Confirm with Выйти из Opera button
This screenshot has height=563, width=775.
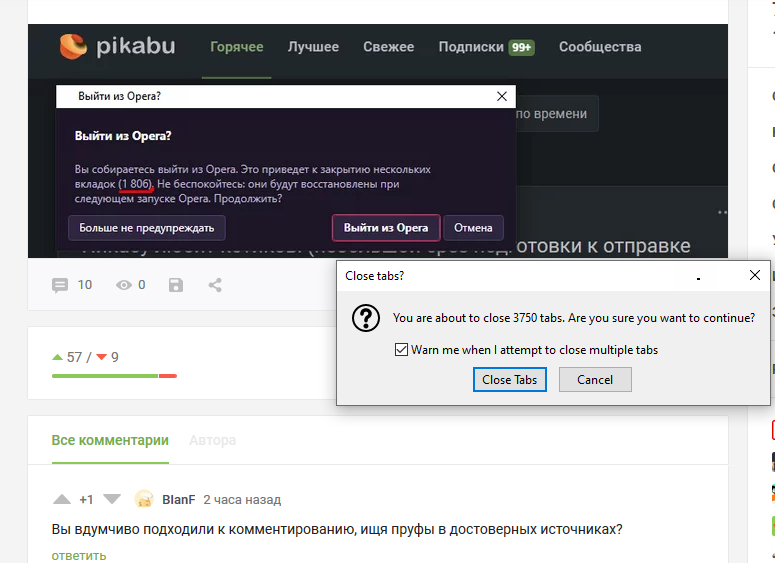386,228
